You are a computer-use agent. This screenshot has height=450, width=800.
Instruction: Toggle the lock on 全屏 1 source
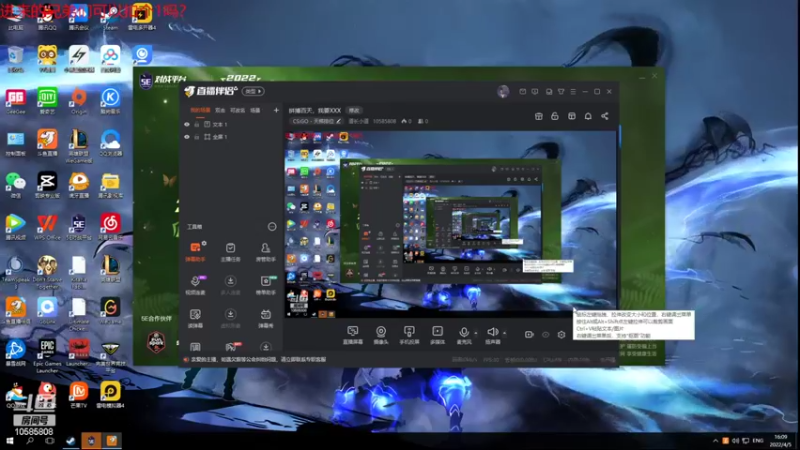click(x=196, y=137)
